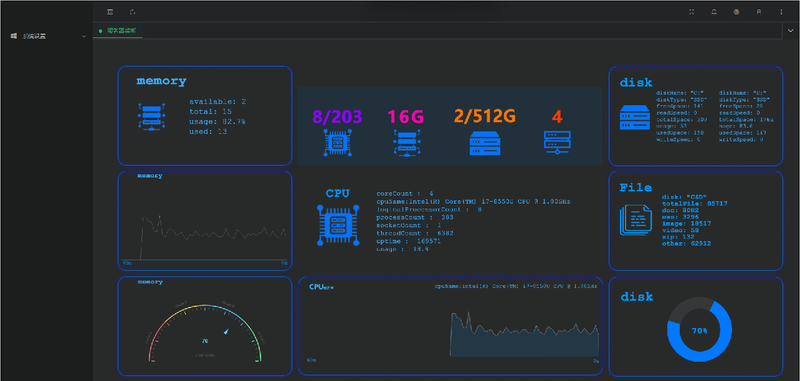Click the 'threadCount : 6382' line
Screen dimensions: 800x381
(x=415, y=233)
